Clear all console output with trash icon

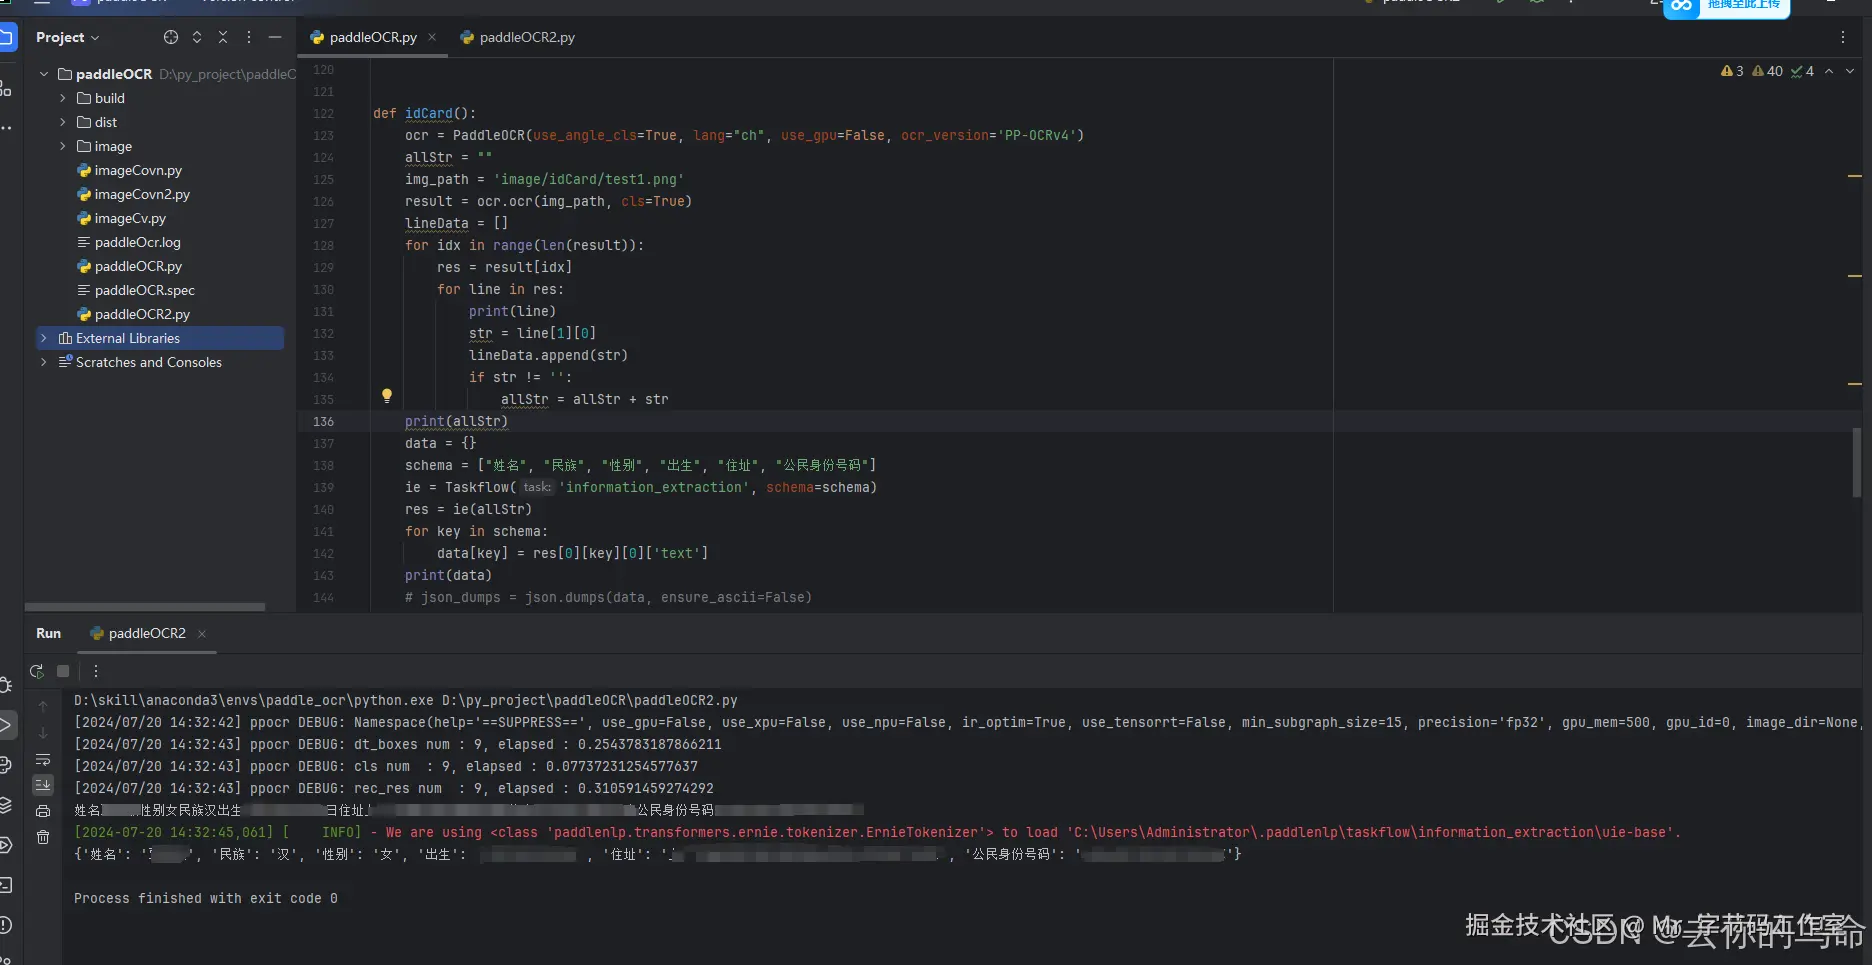pyautogui.click(x=43, y=837)
